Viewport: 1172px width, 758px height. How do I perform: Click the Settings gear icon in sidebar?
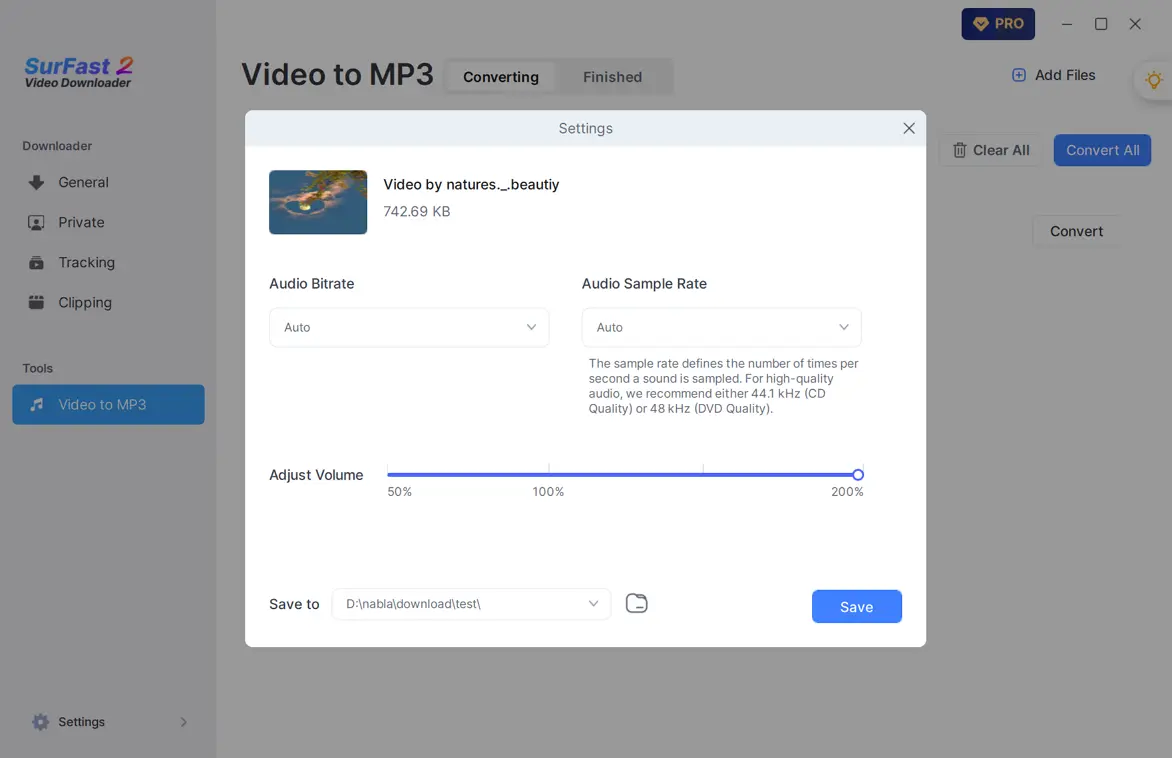pyautogui.click(x=40, y=721)
